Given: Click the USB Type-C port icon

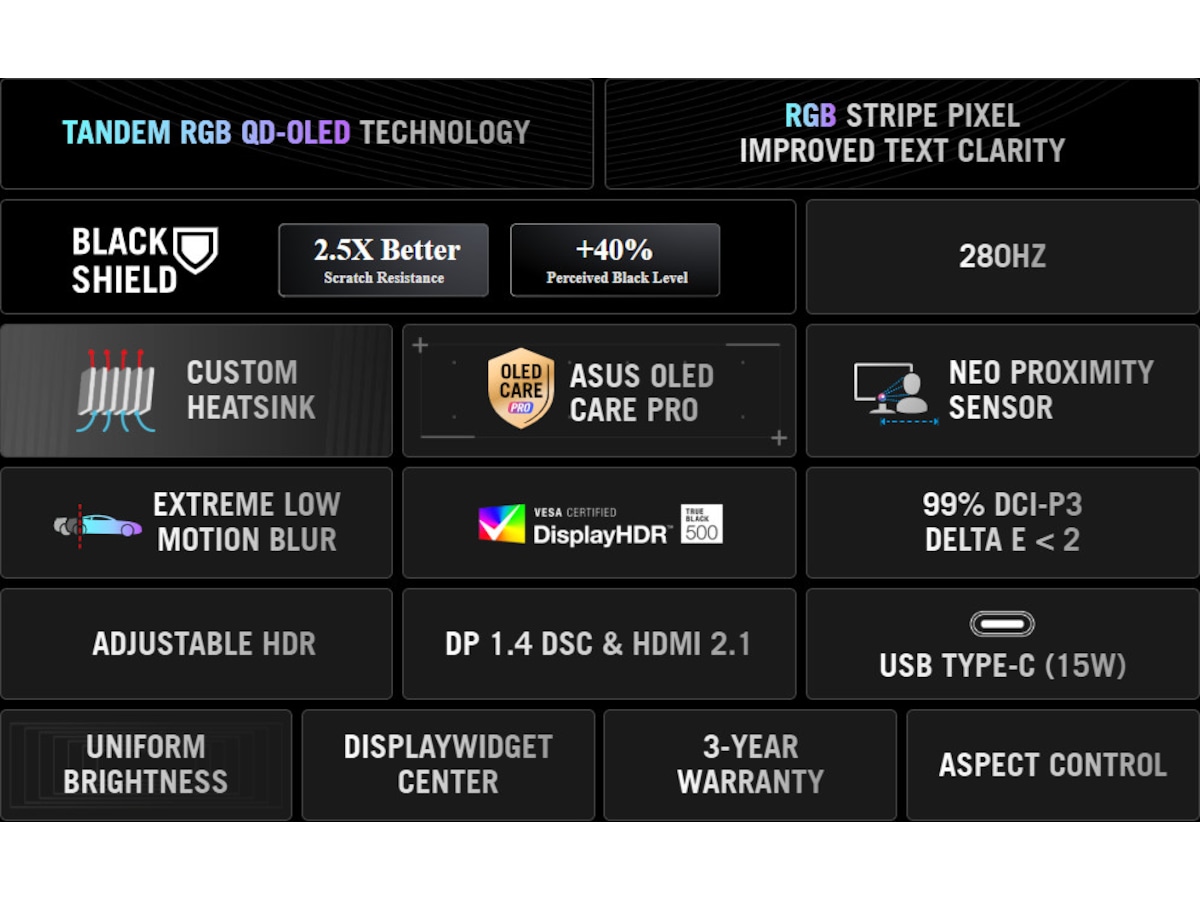Looking at the screenshot, I should pos(1002,624).
